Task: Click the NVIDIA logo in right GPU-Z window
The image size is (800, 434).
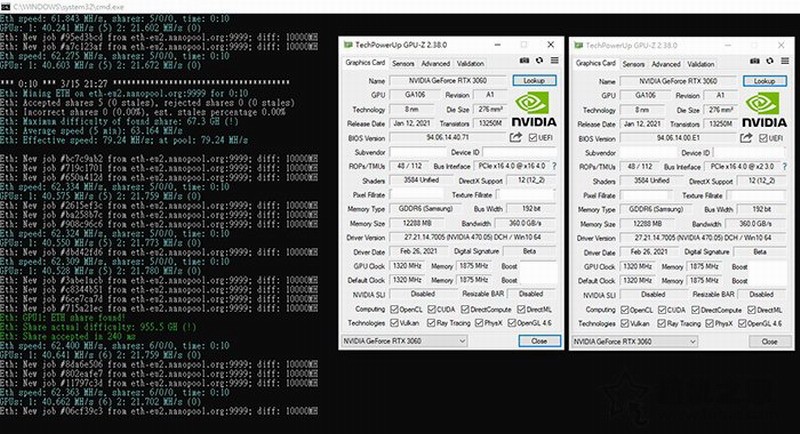Action: 766,109
